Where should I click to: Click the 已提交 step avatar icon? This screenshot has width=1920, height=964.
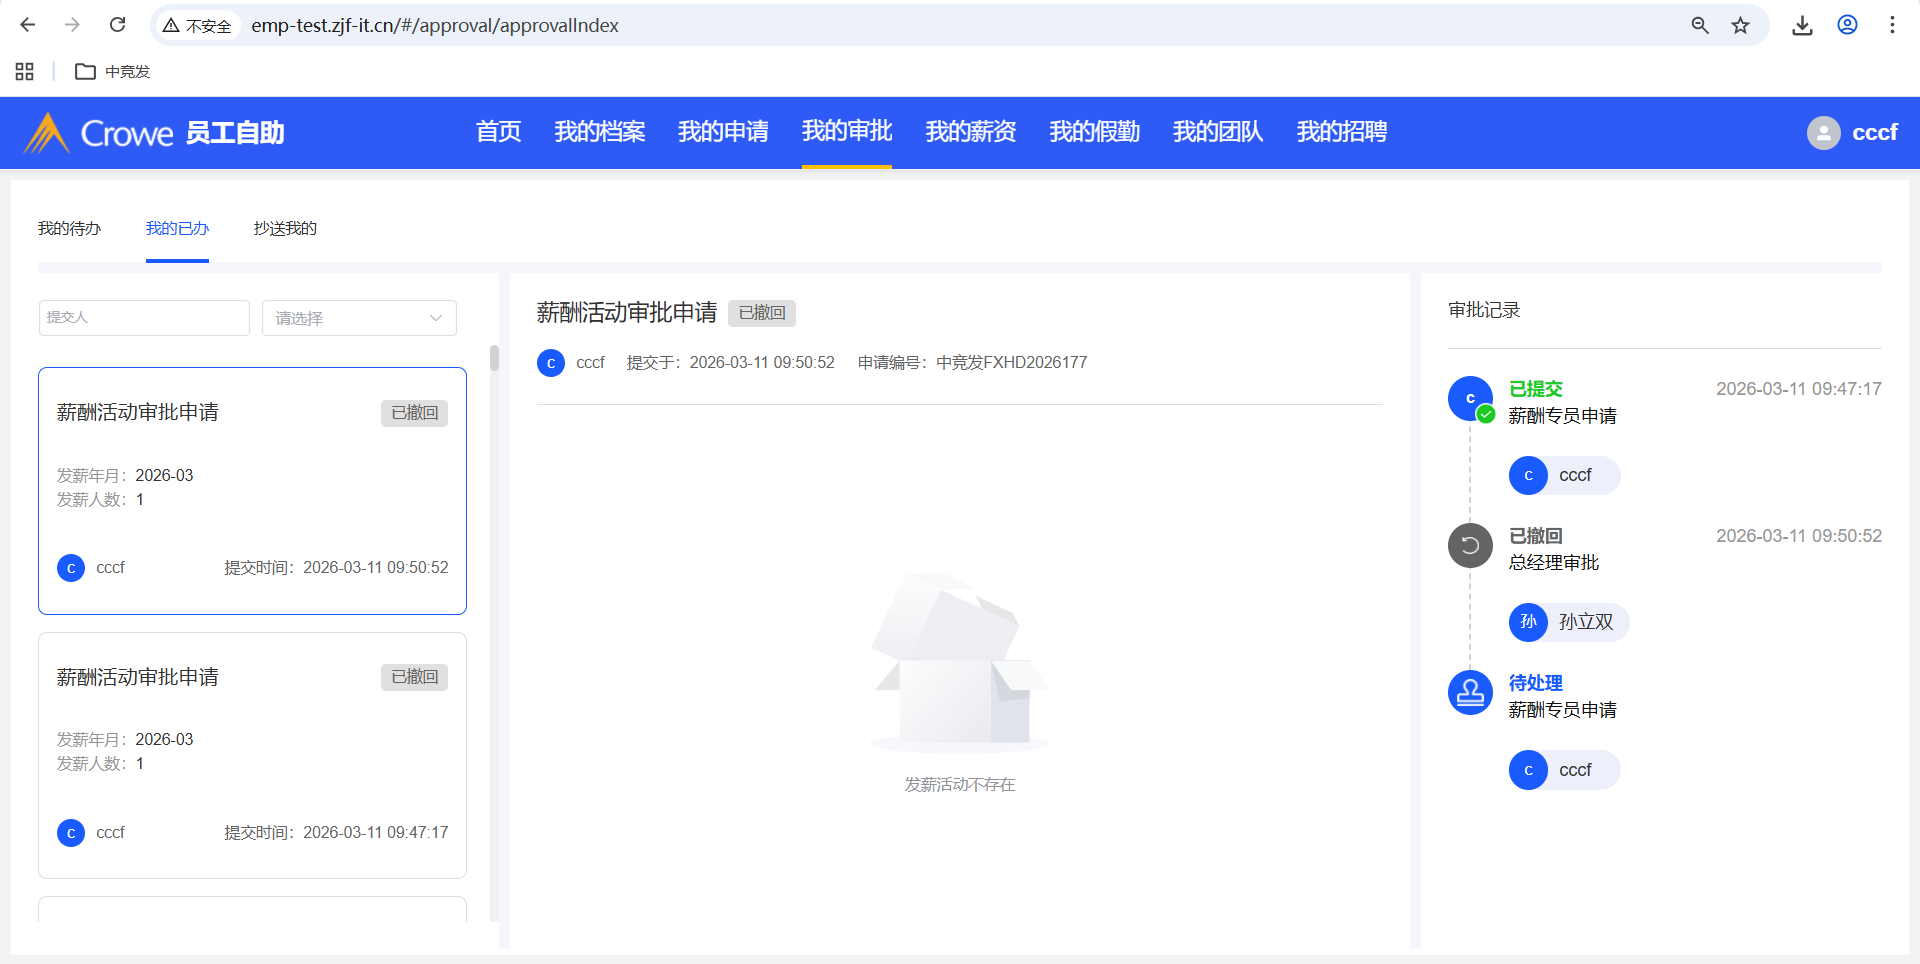(x=1470, y=398)
